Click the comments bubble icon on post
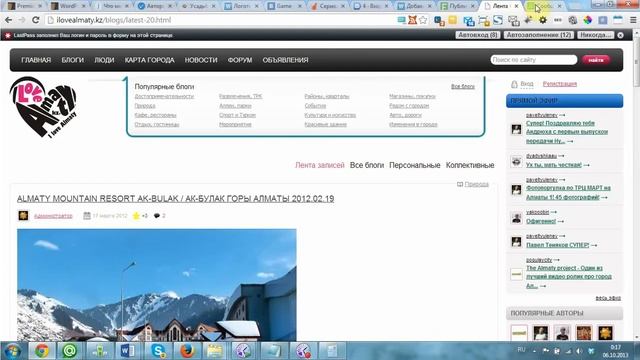 pos(157,216)
